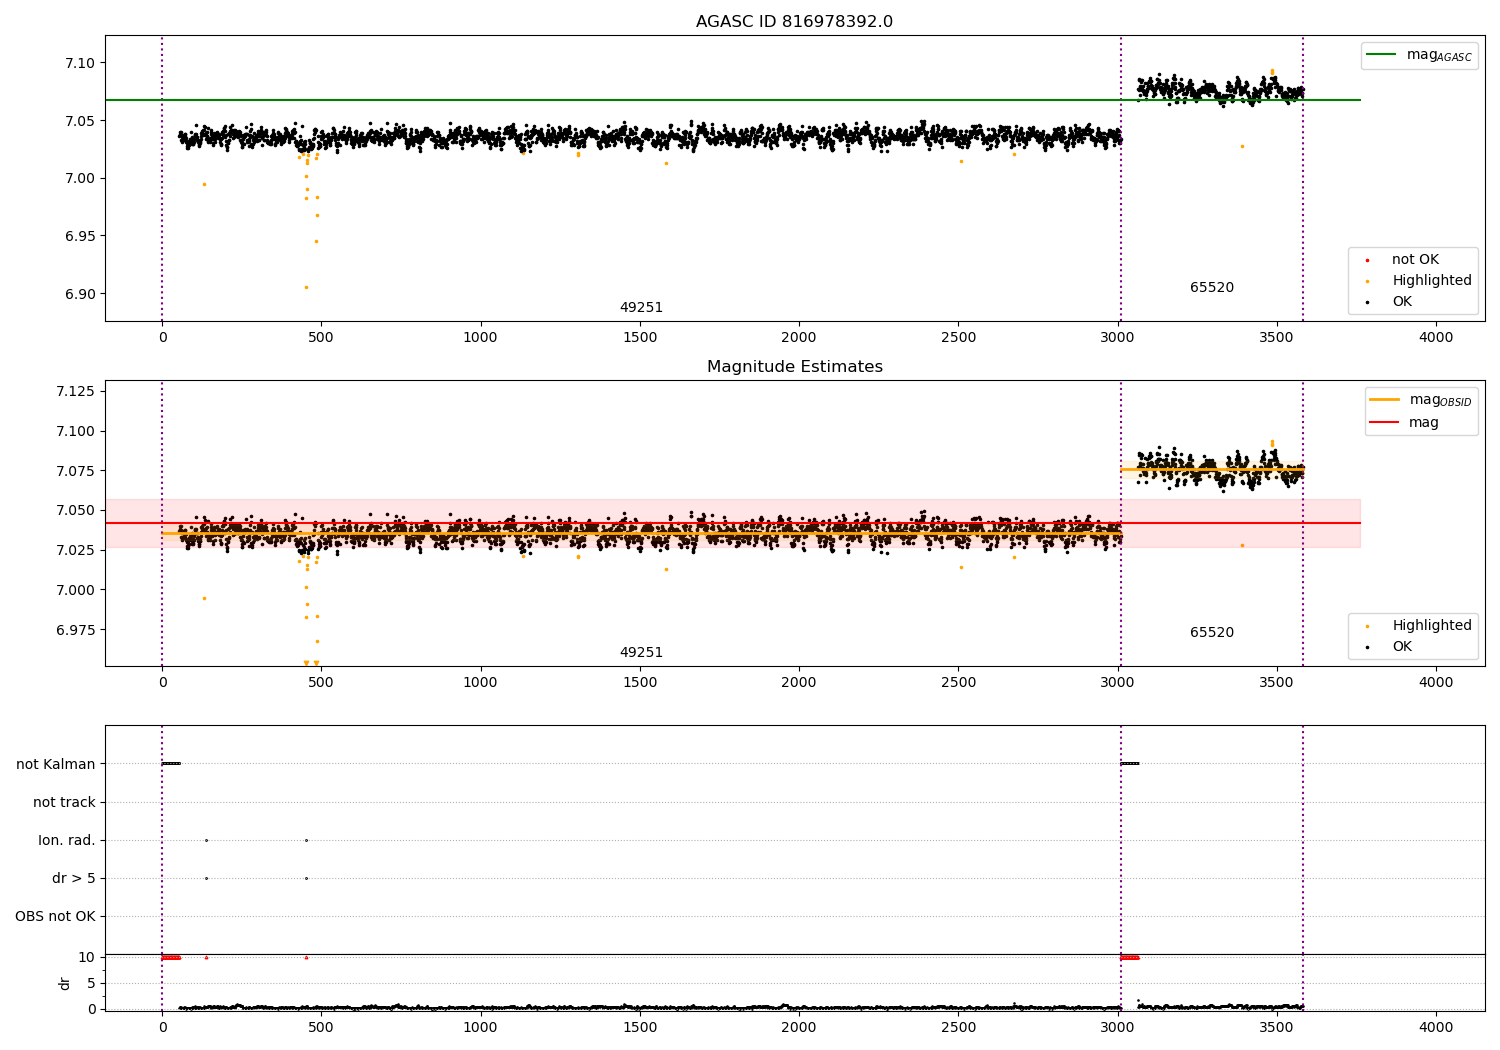Click the '3000' x-axis tick under the bottom plot

(x=1117, y=1028)
